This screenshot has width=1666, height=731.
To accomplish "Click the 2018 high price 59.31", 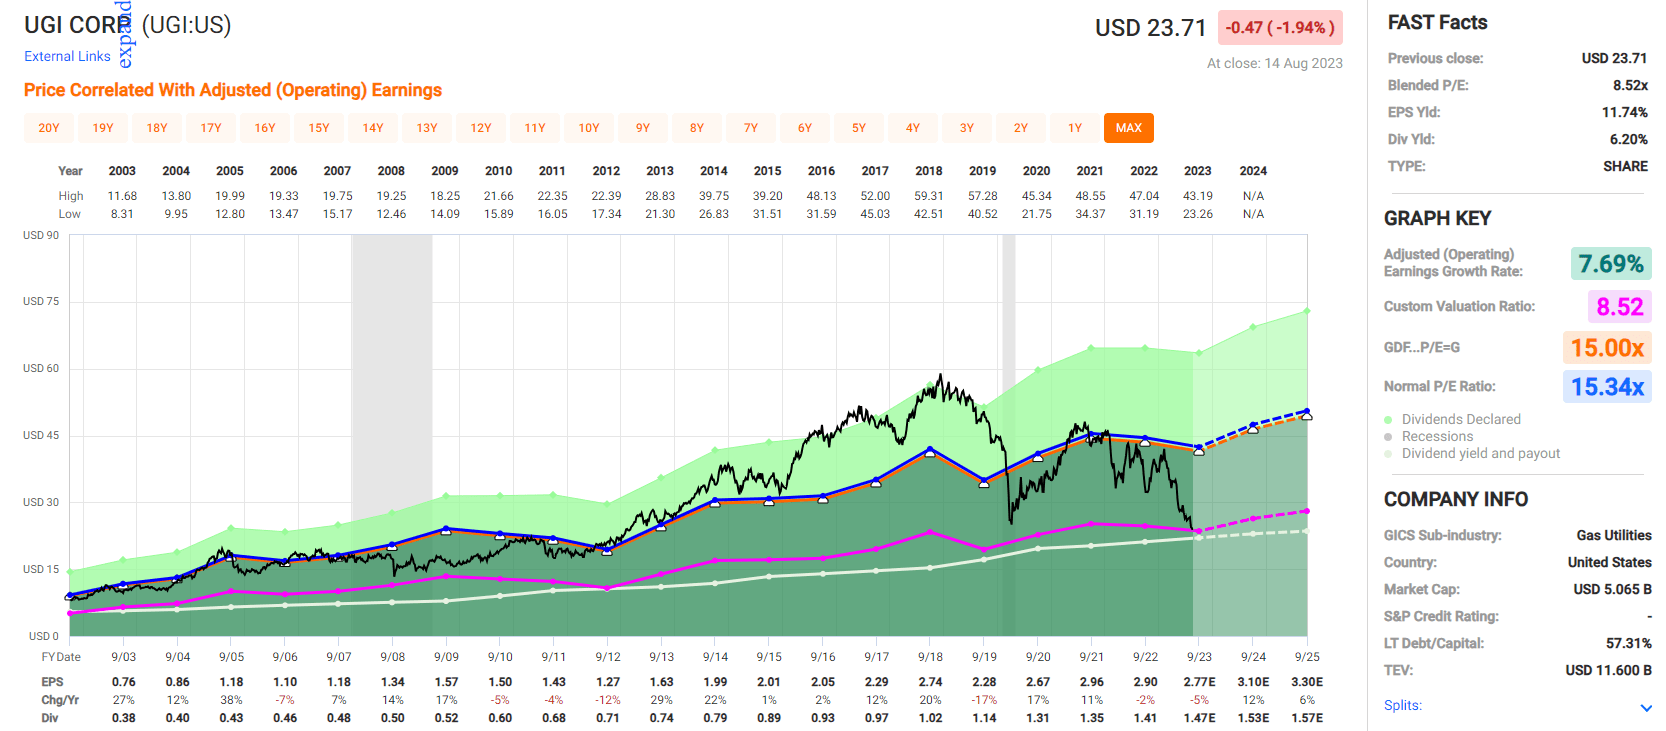I will (x=929, y=196).
